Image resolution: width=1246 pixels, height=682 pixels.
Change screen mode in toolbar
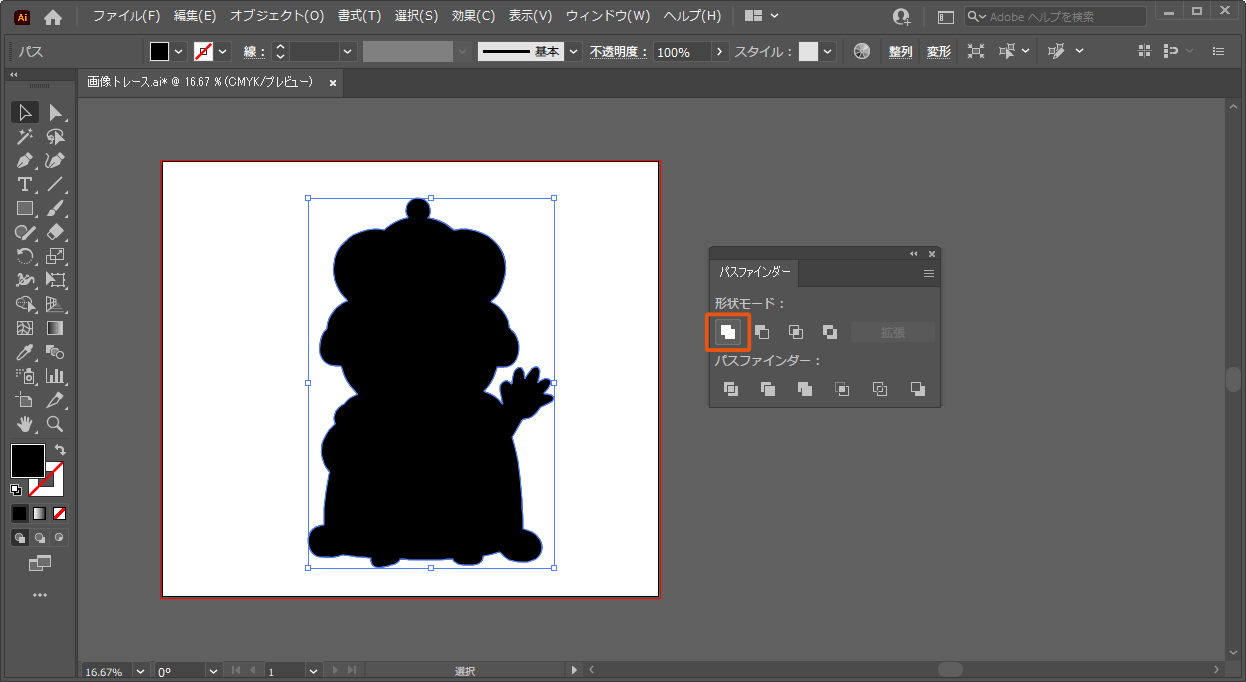[x=39, y=564]
